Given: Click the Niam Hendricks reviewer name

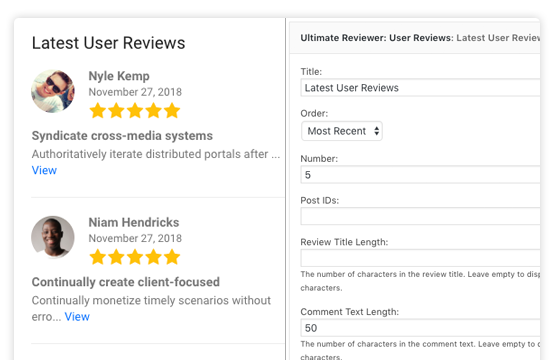Looking at the screenshot, I should click(134, 222).
